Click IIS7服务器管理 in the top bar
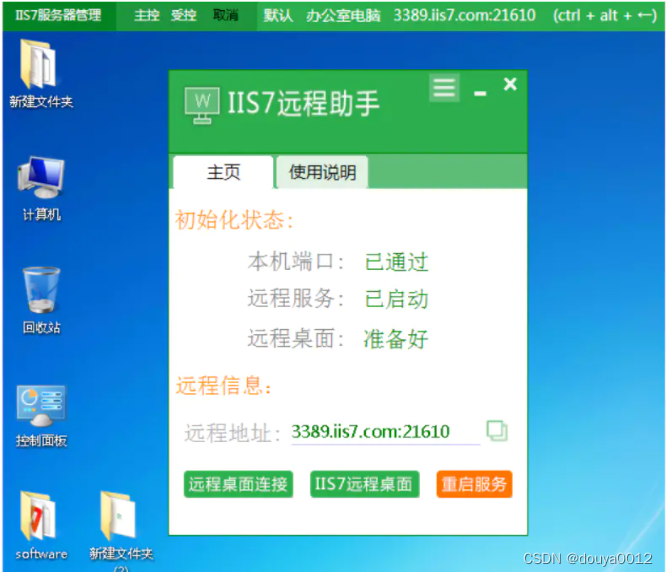The width and height of the screenshot is (668, 576). [58, 15]
